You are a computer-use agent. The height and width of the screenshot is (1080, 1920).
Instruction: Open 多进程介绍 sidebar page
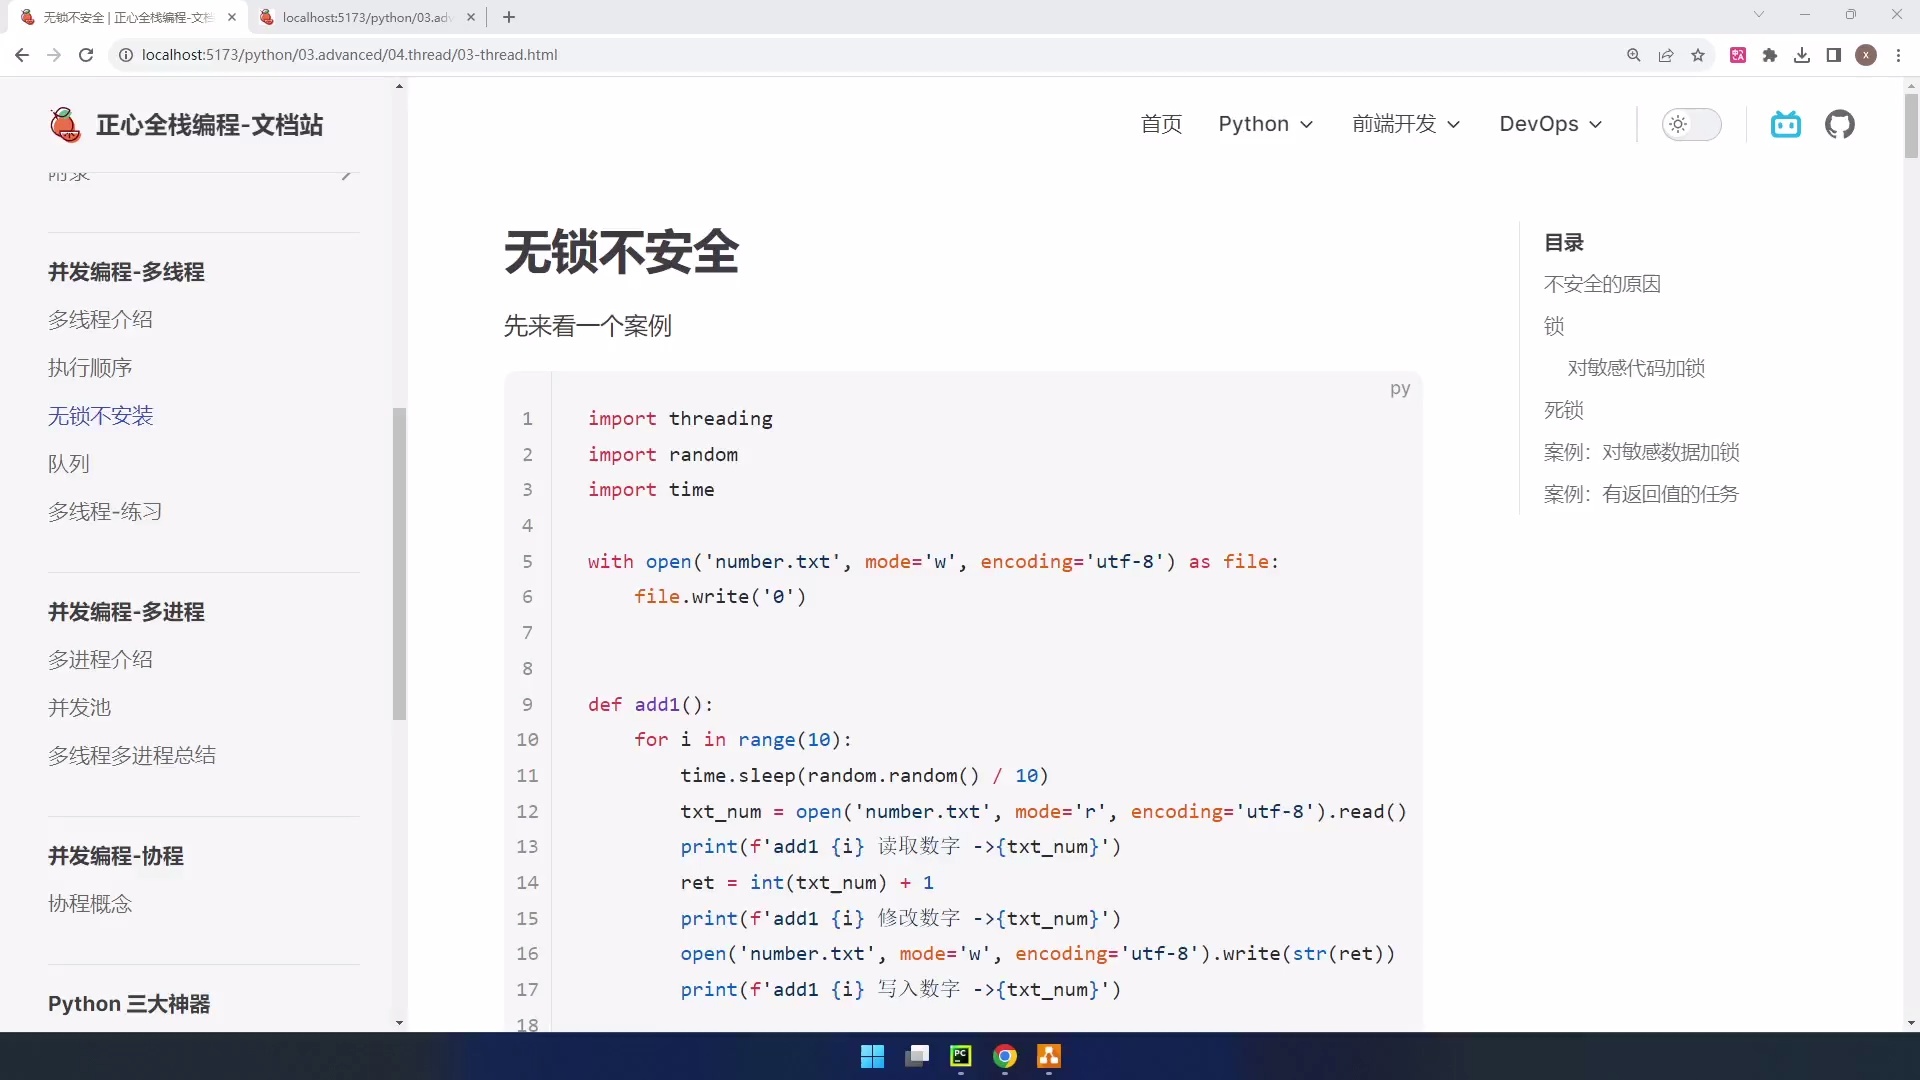coord(100,660)
